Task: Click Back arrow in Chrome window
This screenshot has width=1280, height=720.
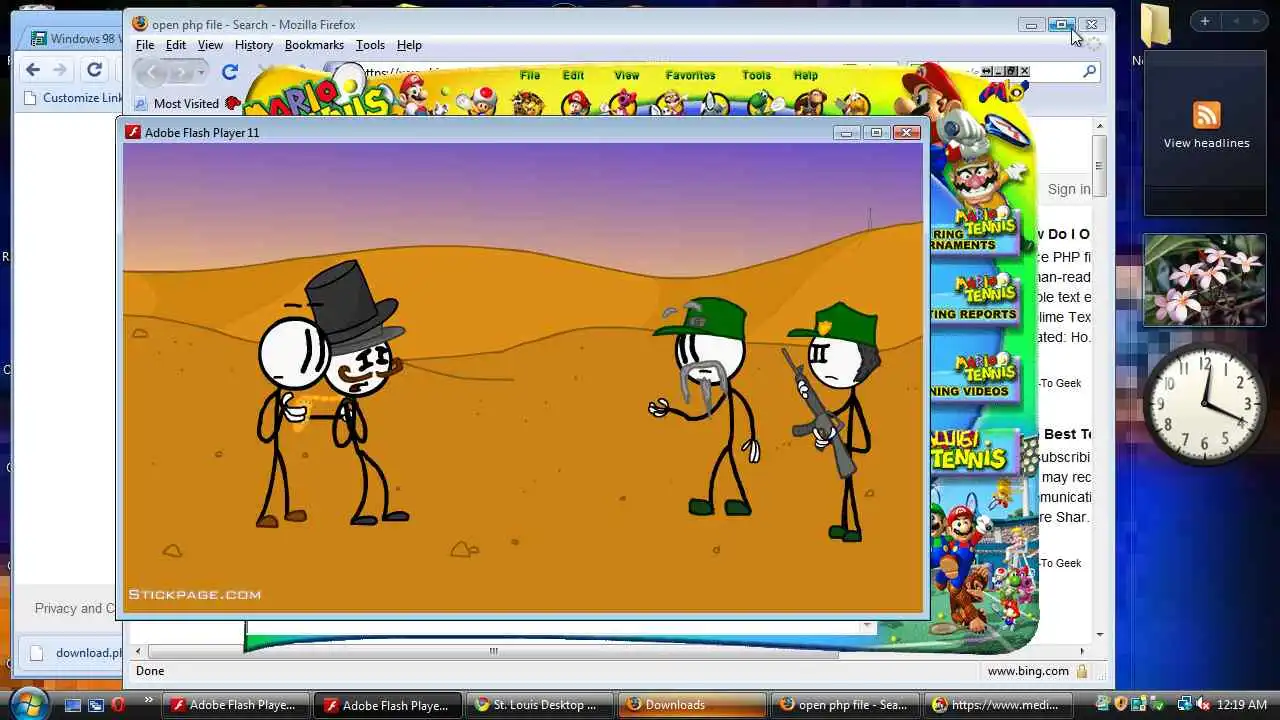Action: [33, 69]
